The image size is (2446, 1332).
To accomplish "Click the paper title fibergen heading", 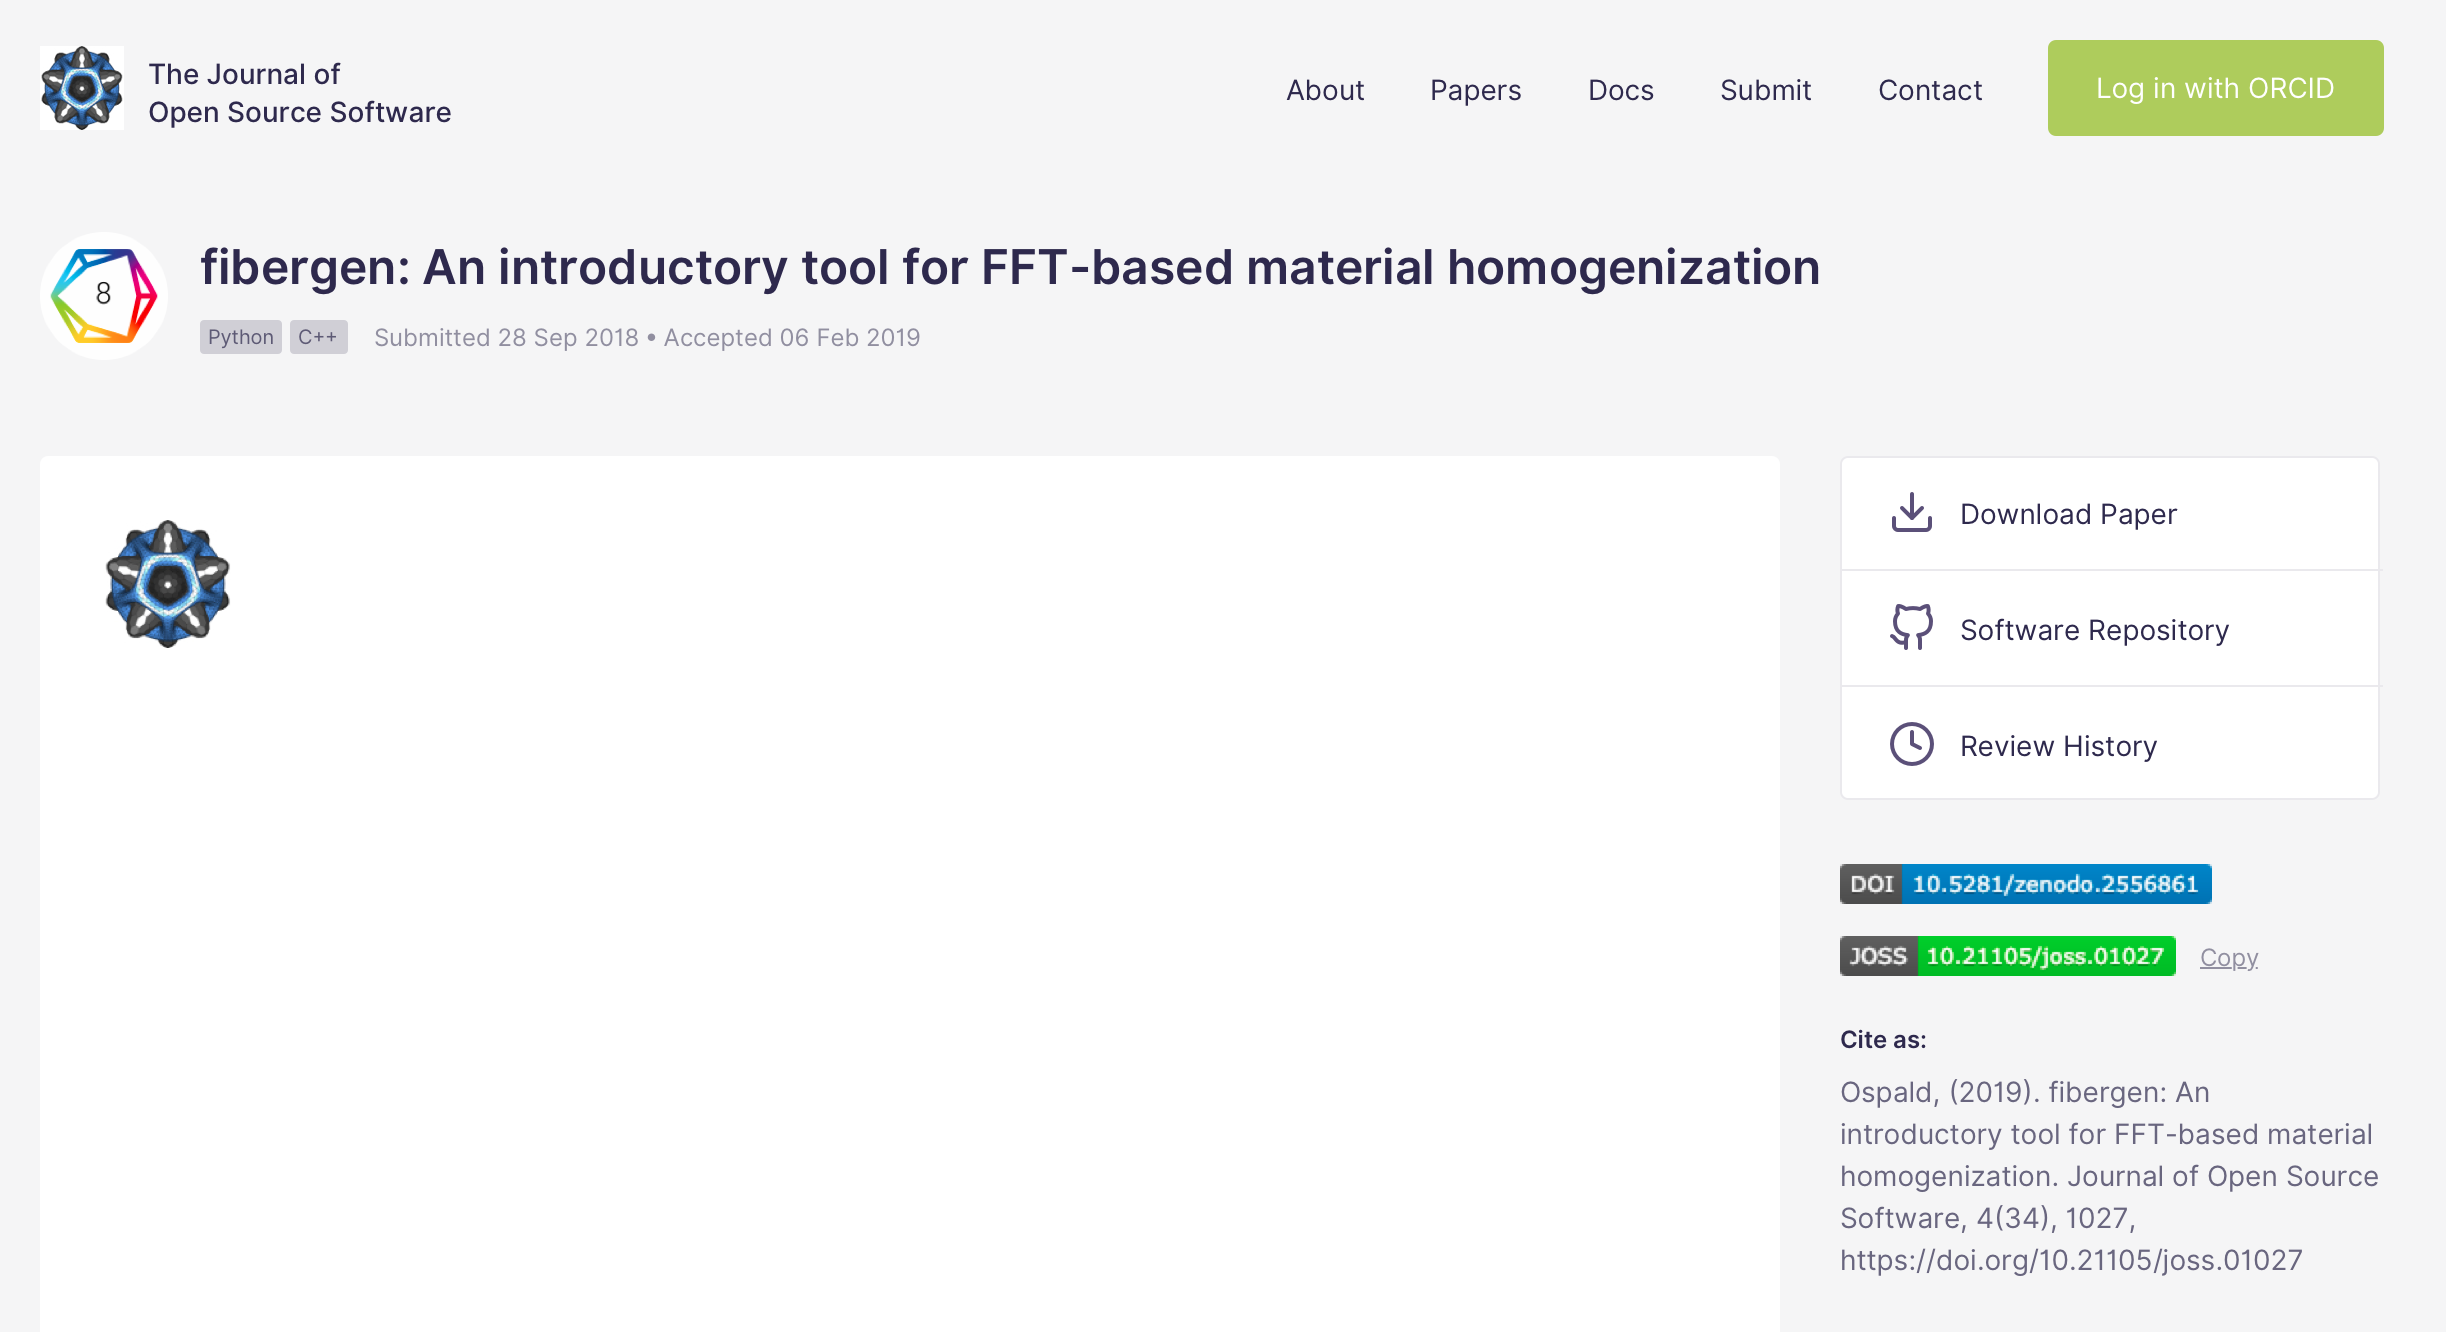I will click(1010, 268).
